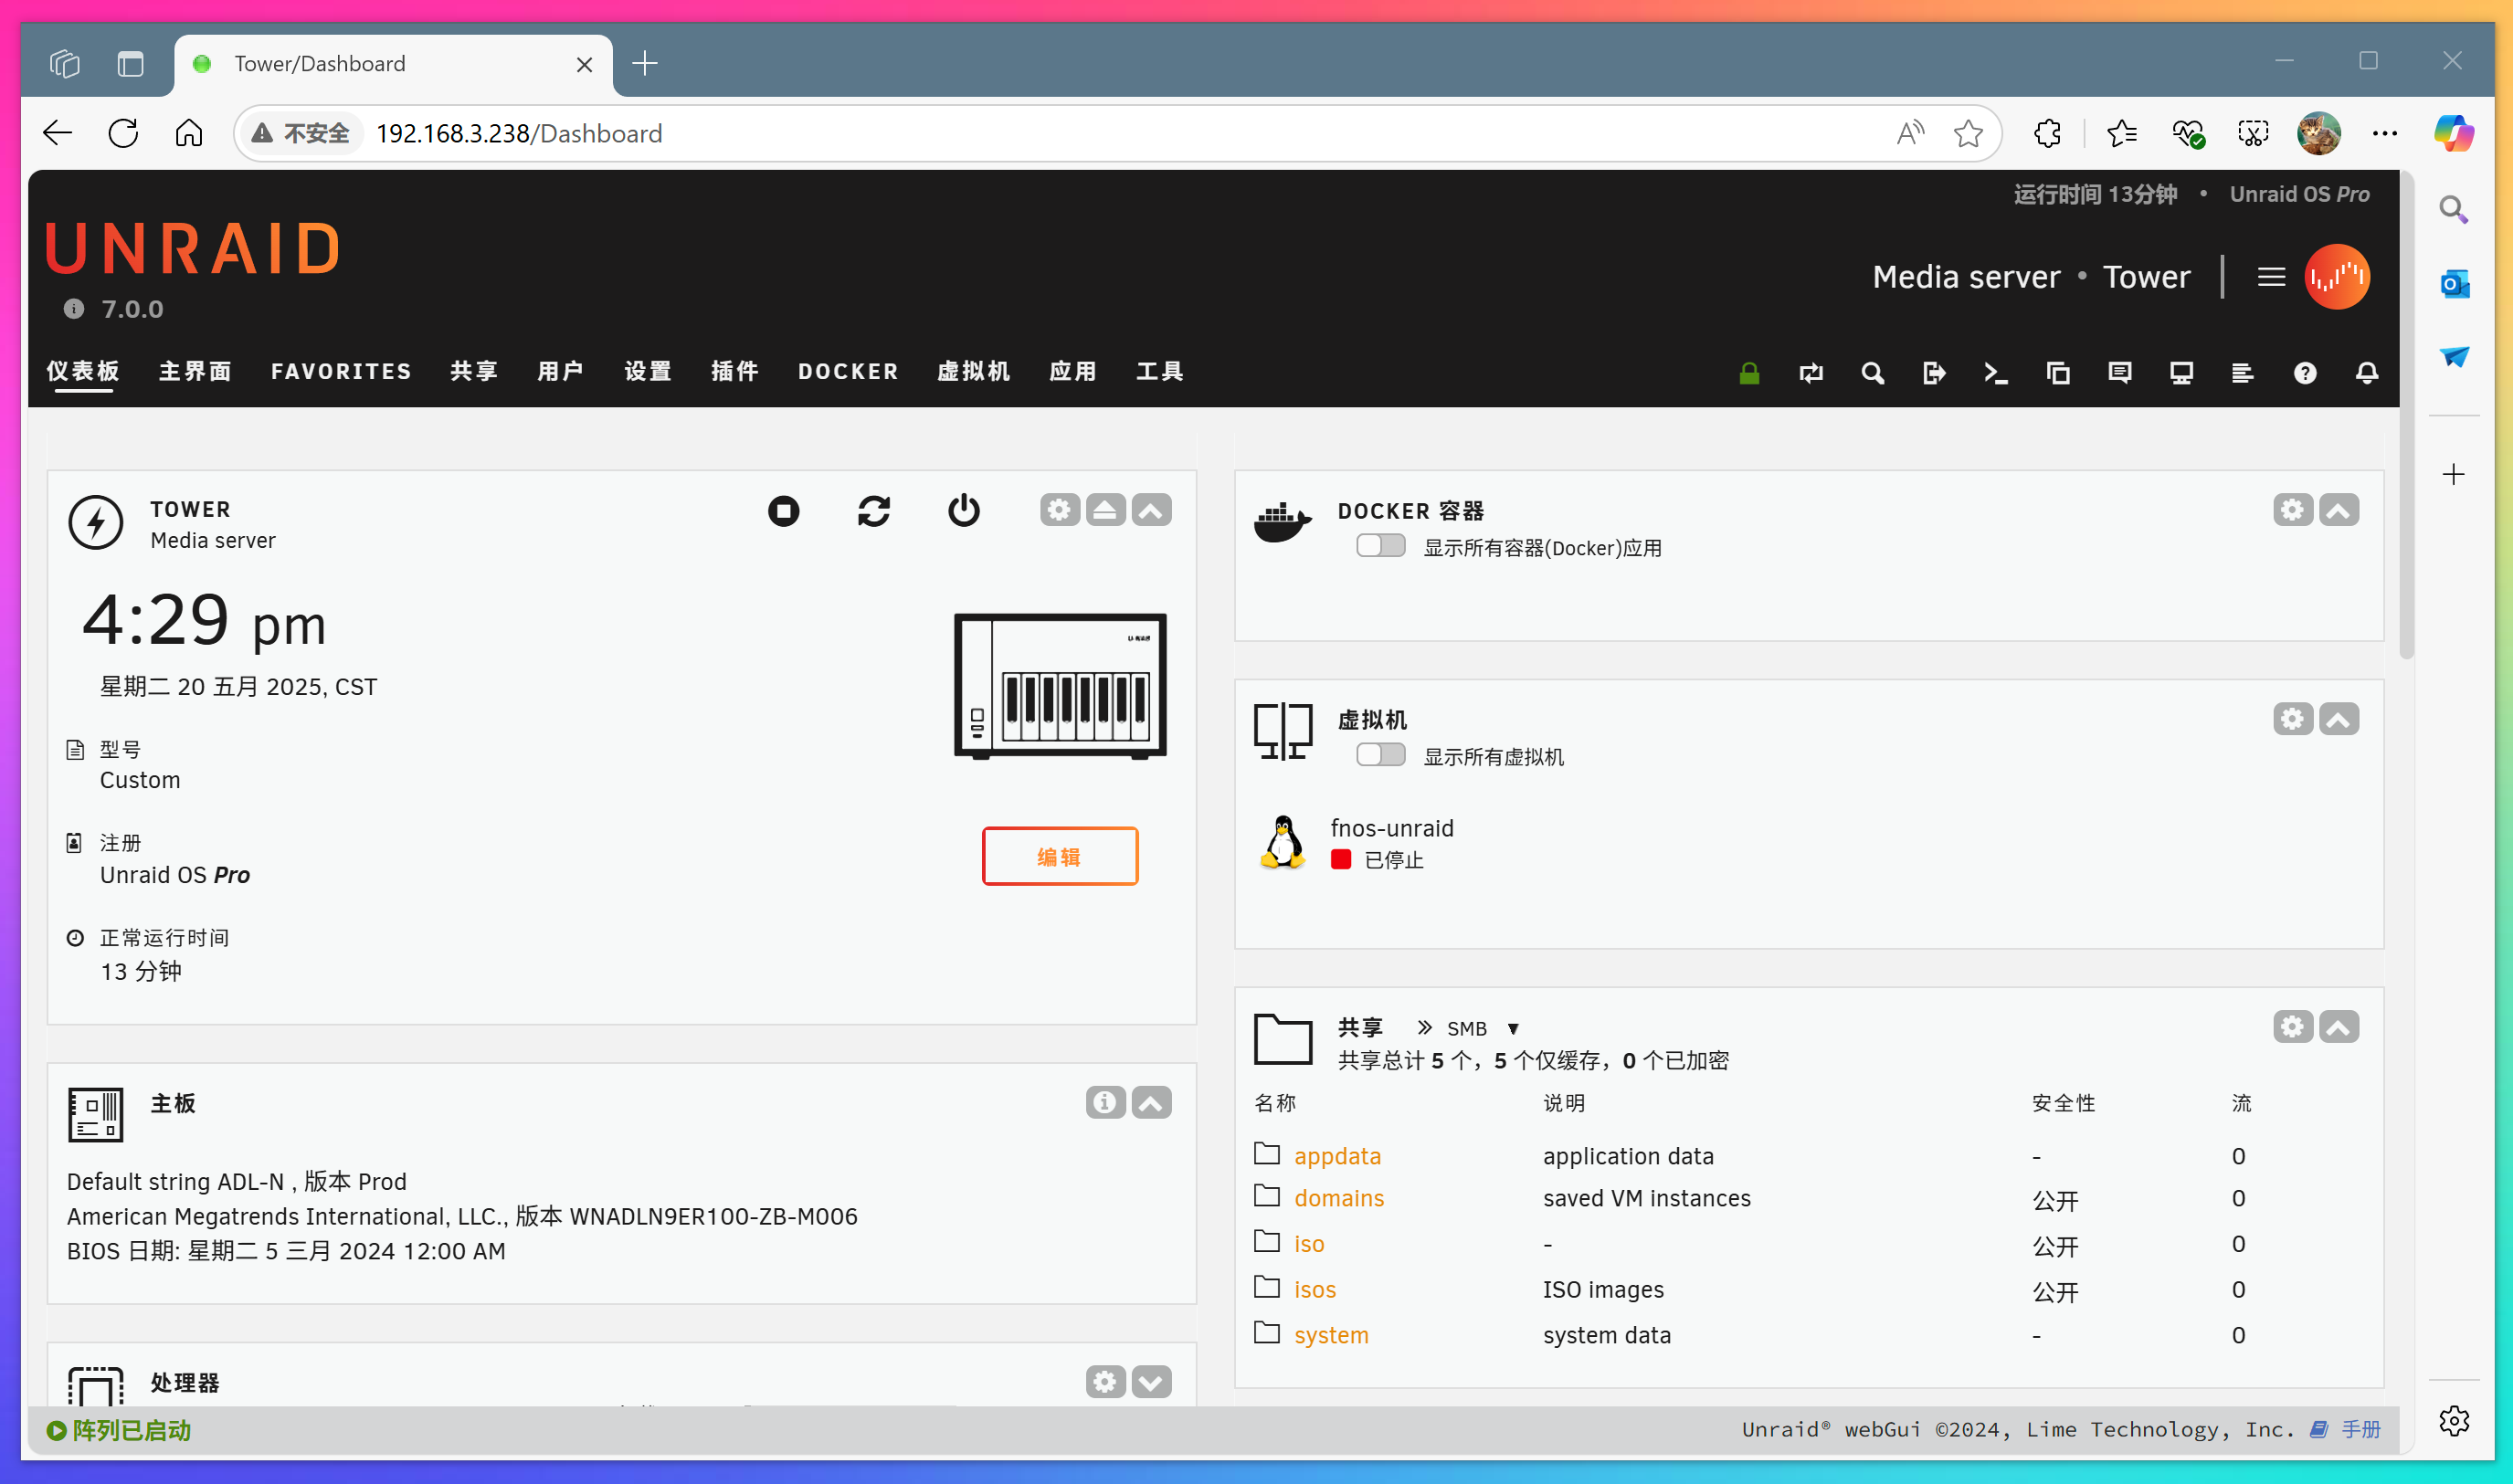Expand the 处理器 section
The image size is (2513, 1484).
pyautogui.click(x=1150, y=1382)
